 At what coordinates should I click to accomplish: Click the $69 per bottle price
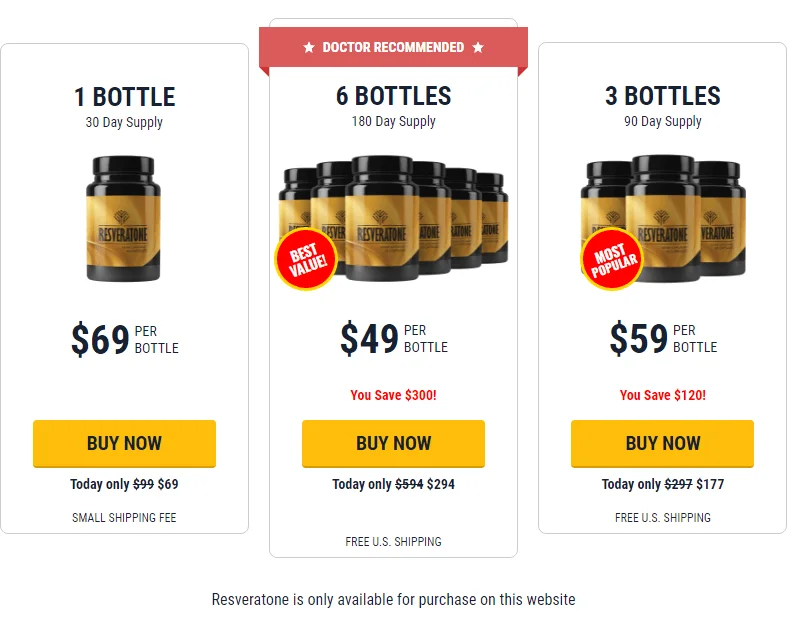click(125, 339)
